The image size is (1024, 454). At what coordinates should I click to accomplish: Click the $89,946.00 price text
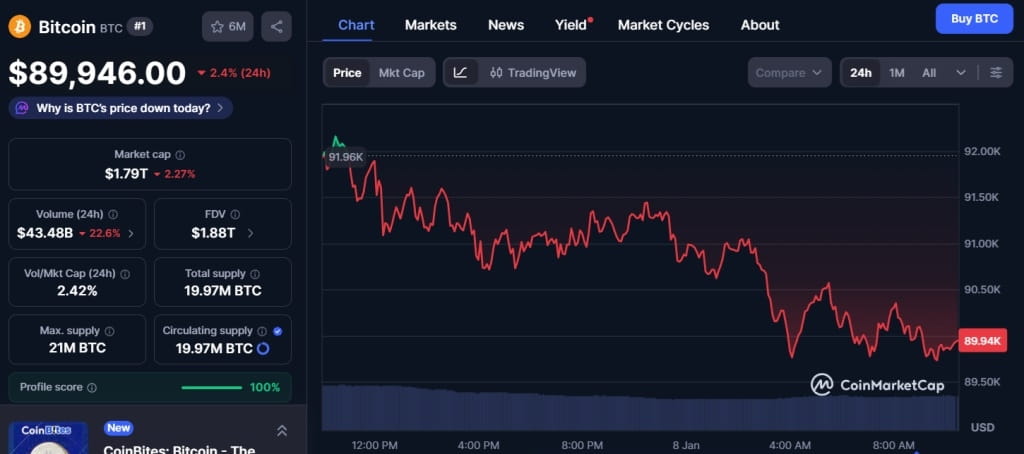pos(97,73)
